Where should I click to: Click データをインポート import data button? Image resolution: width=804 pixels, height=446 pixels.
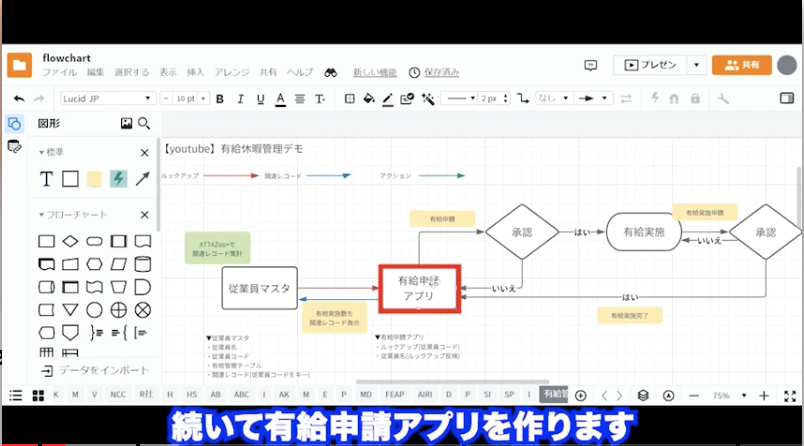coord(95,370)
